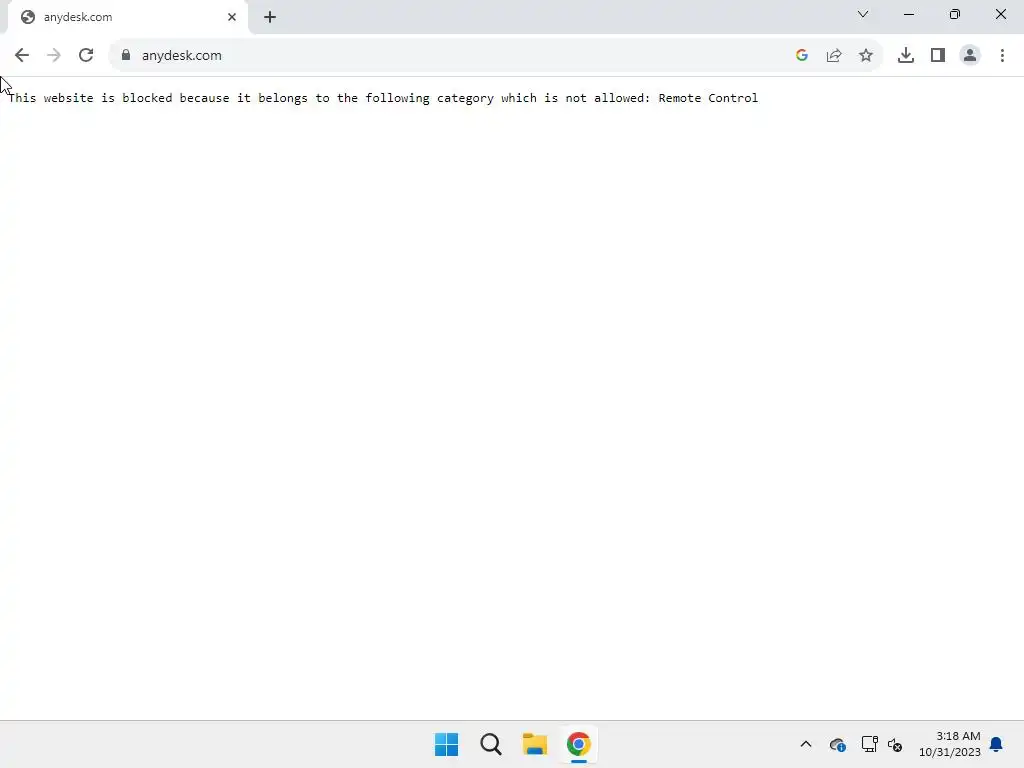This screenshot has height=768, width=1024.
Task: Open the Chrome three-dot menu
Action: tap(1002, 56)
